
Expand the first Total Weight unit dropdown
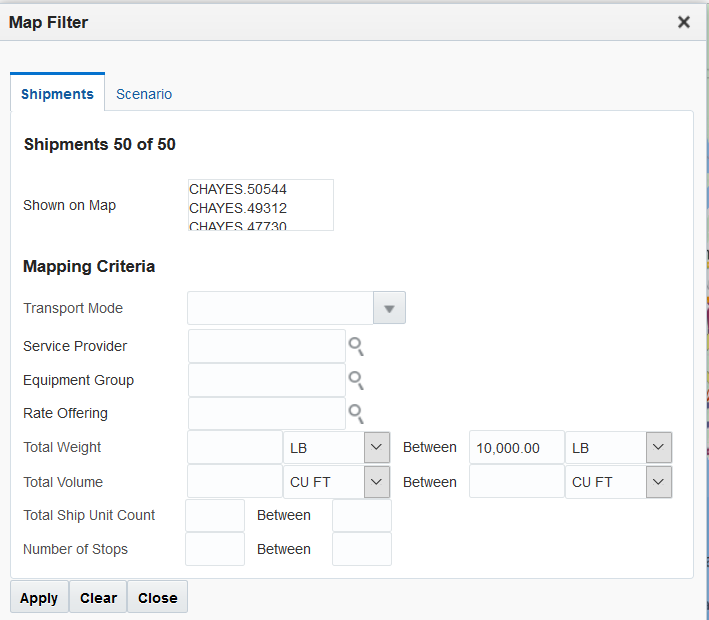coord(376,448)
